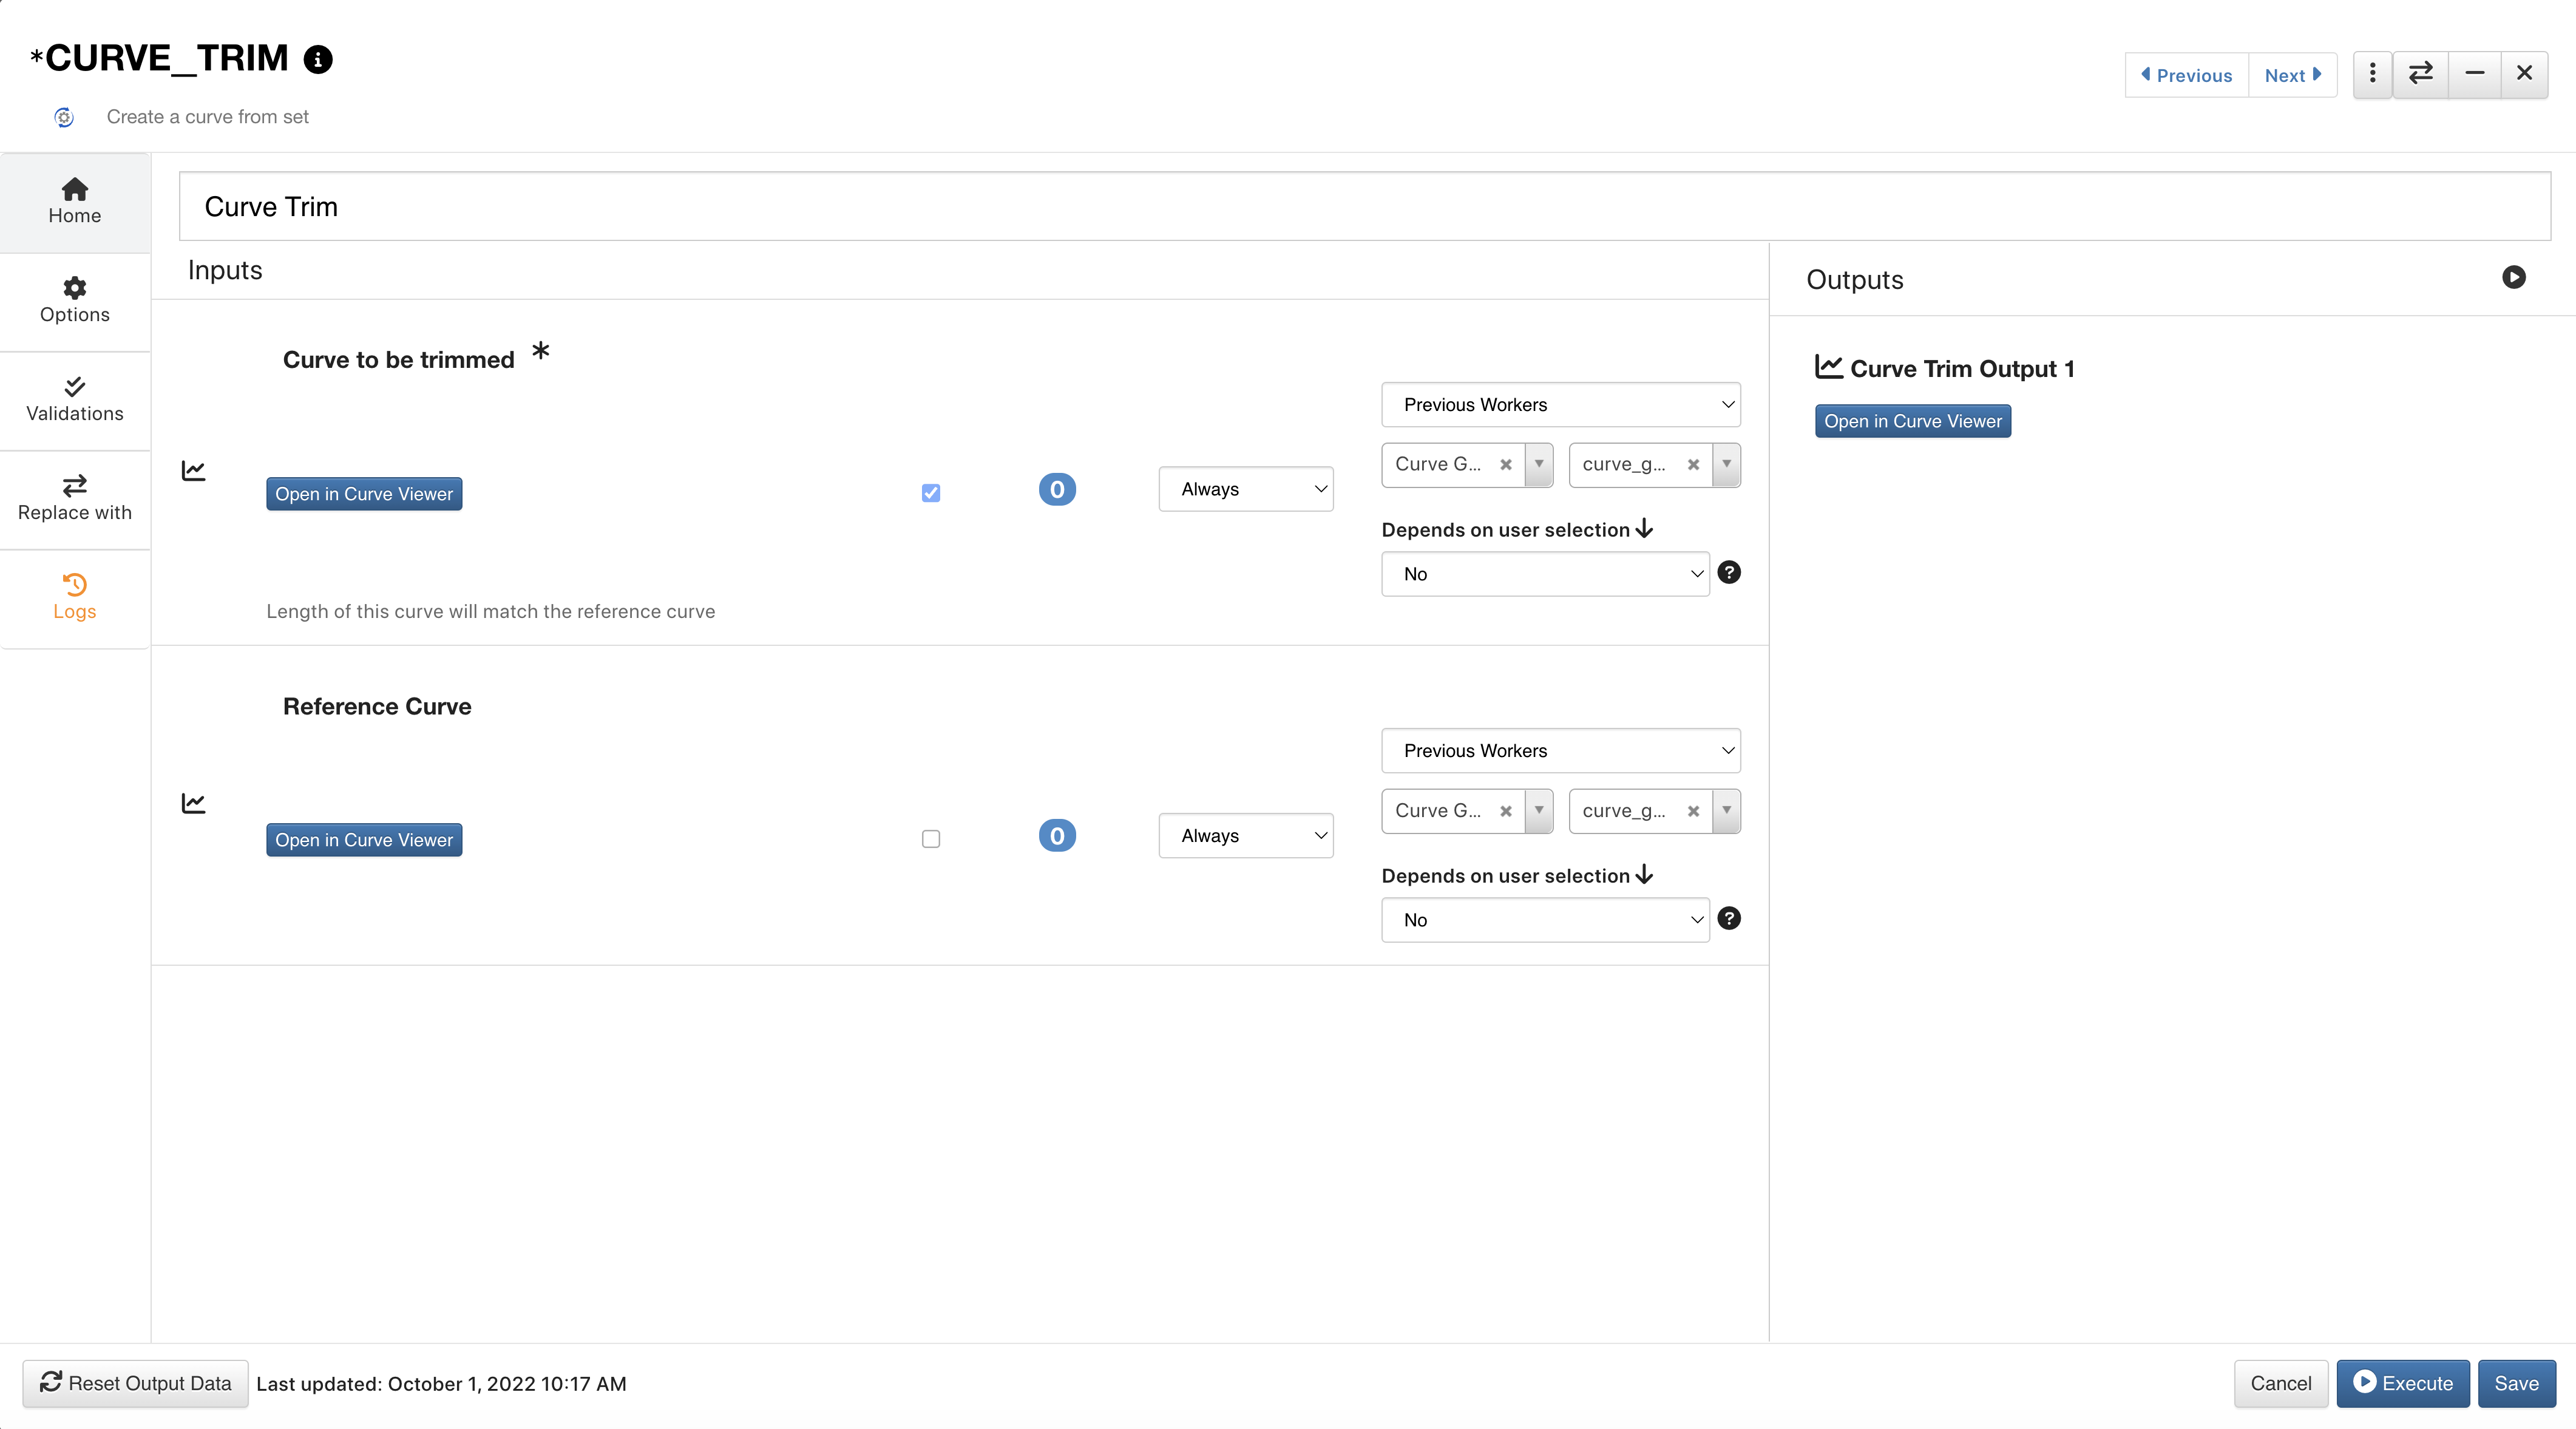The image size is (2576, 1429).
Task: Click Reset Output Data button
Action: [x=135, y=1383]
